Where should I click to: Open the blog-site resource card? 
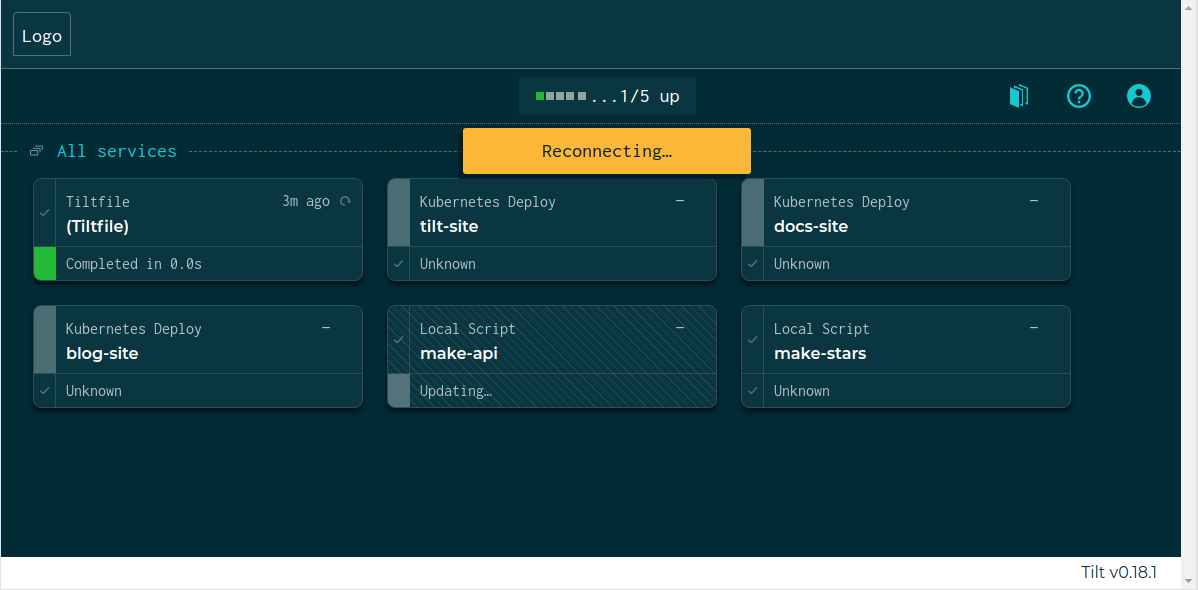(x=198, y=356)
